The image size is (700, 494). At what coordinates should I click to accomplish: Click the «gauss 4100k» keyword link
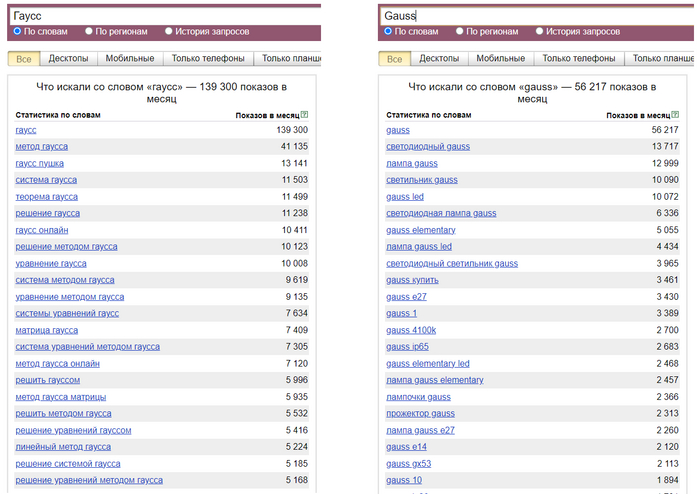click(410, 329)
